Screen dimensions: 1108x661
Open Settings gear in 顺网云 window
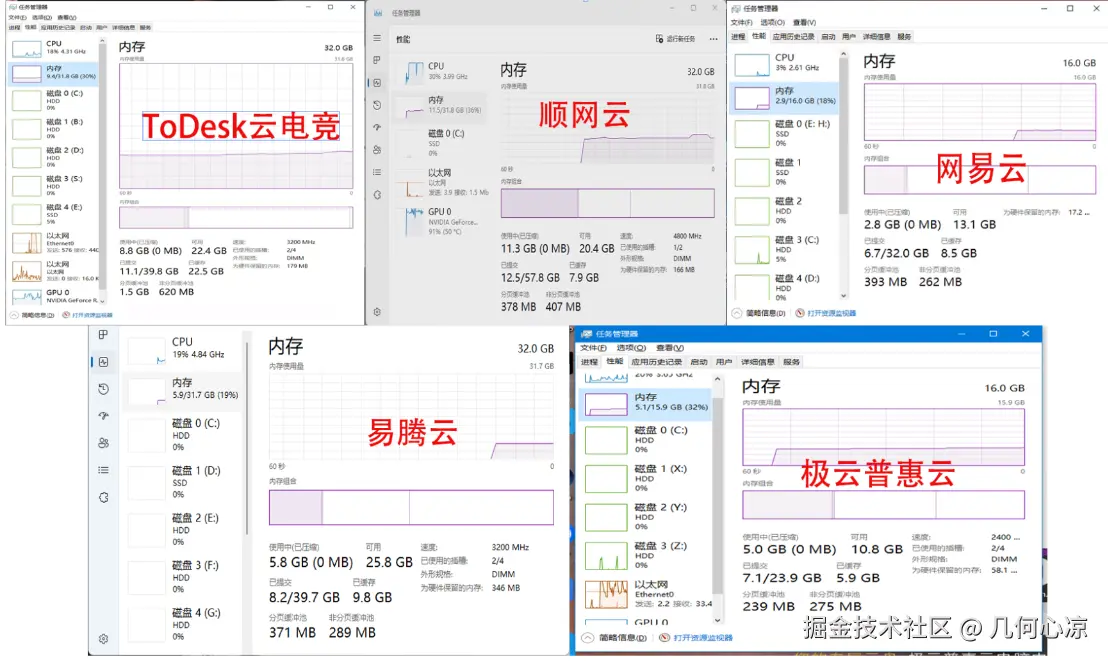(x=377, y=312)
